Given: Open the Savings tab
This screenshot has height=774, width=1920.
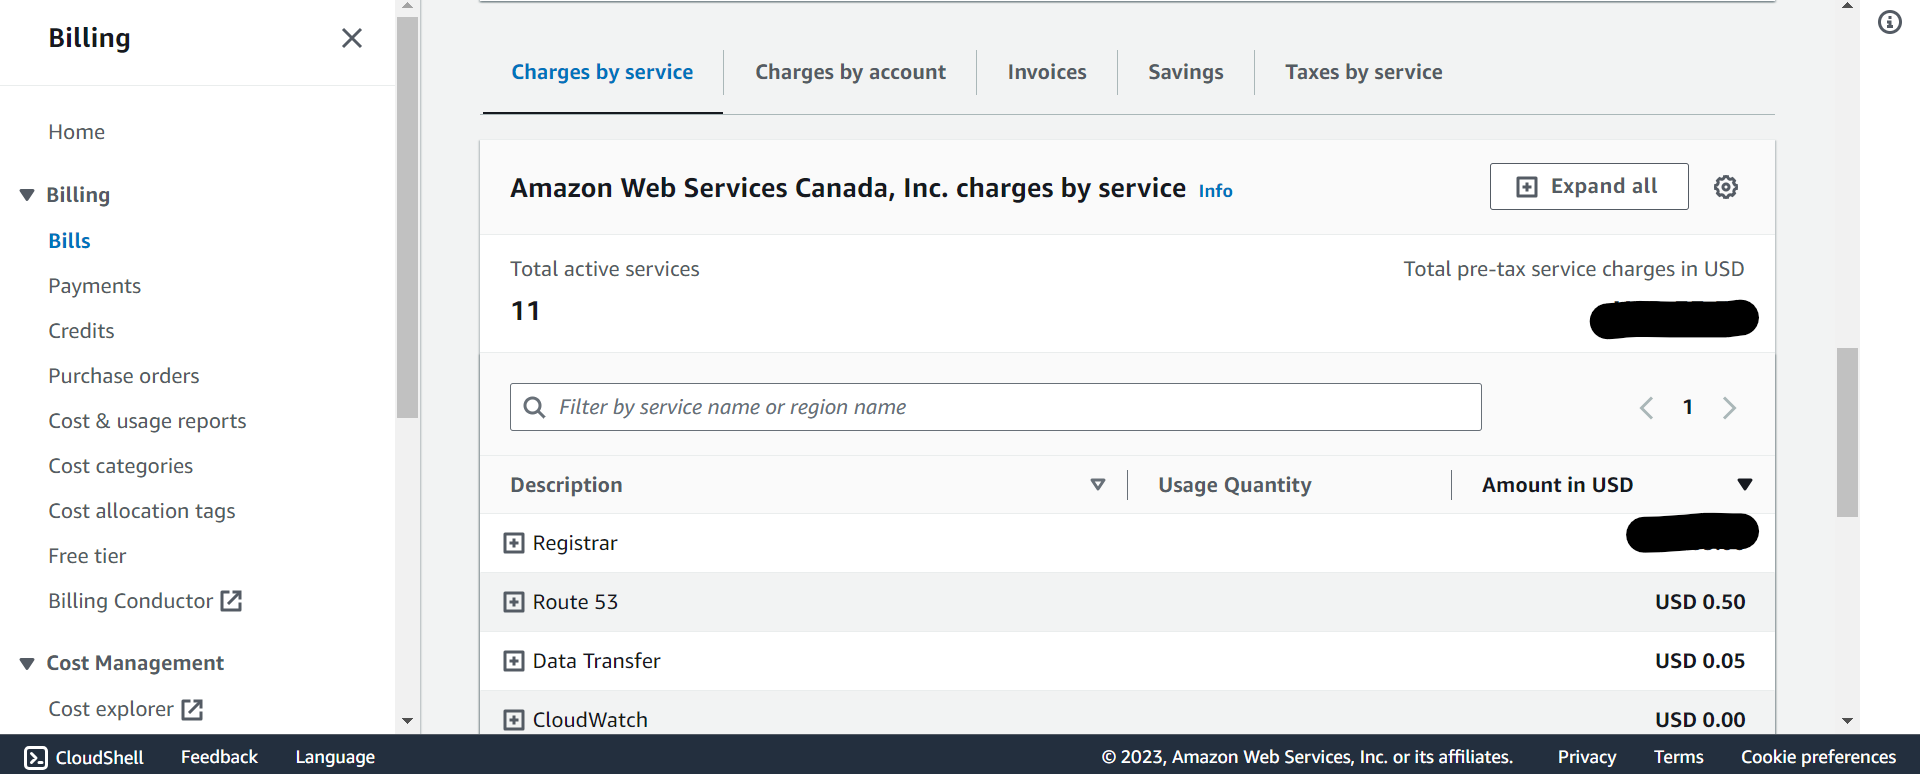Looking at the screenshot, I should point(1186,72).
